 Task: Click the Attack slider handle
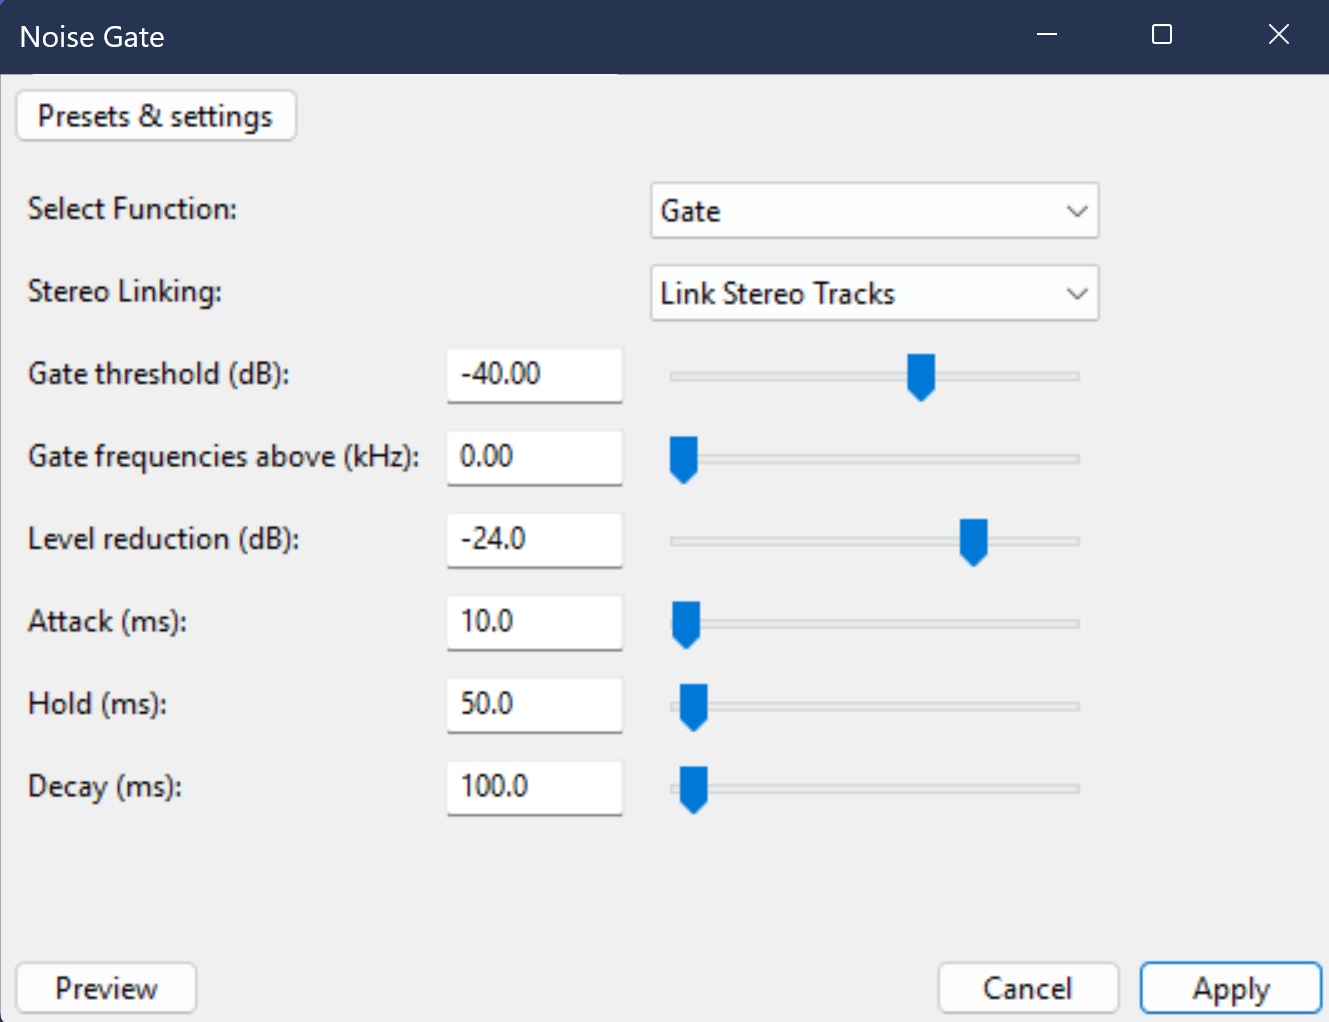686,623
